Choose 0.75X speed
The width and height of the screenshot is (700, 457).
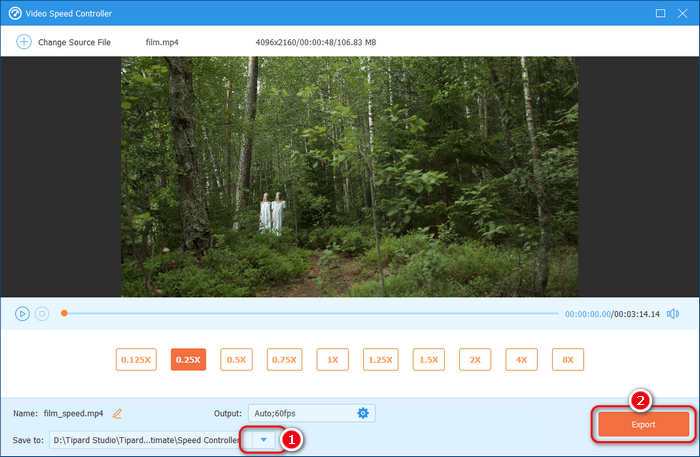[285, 360]
